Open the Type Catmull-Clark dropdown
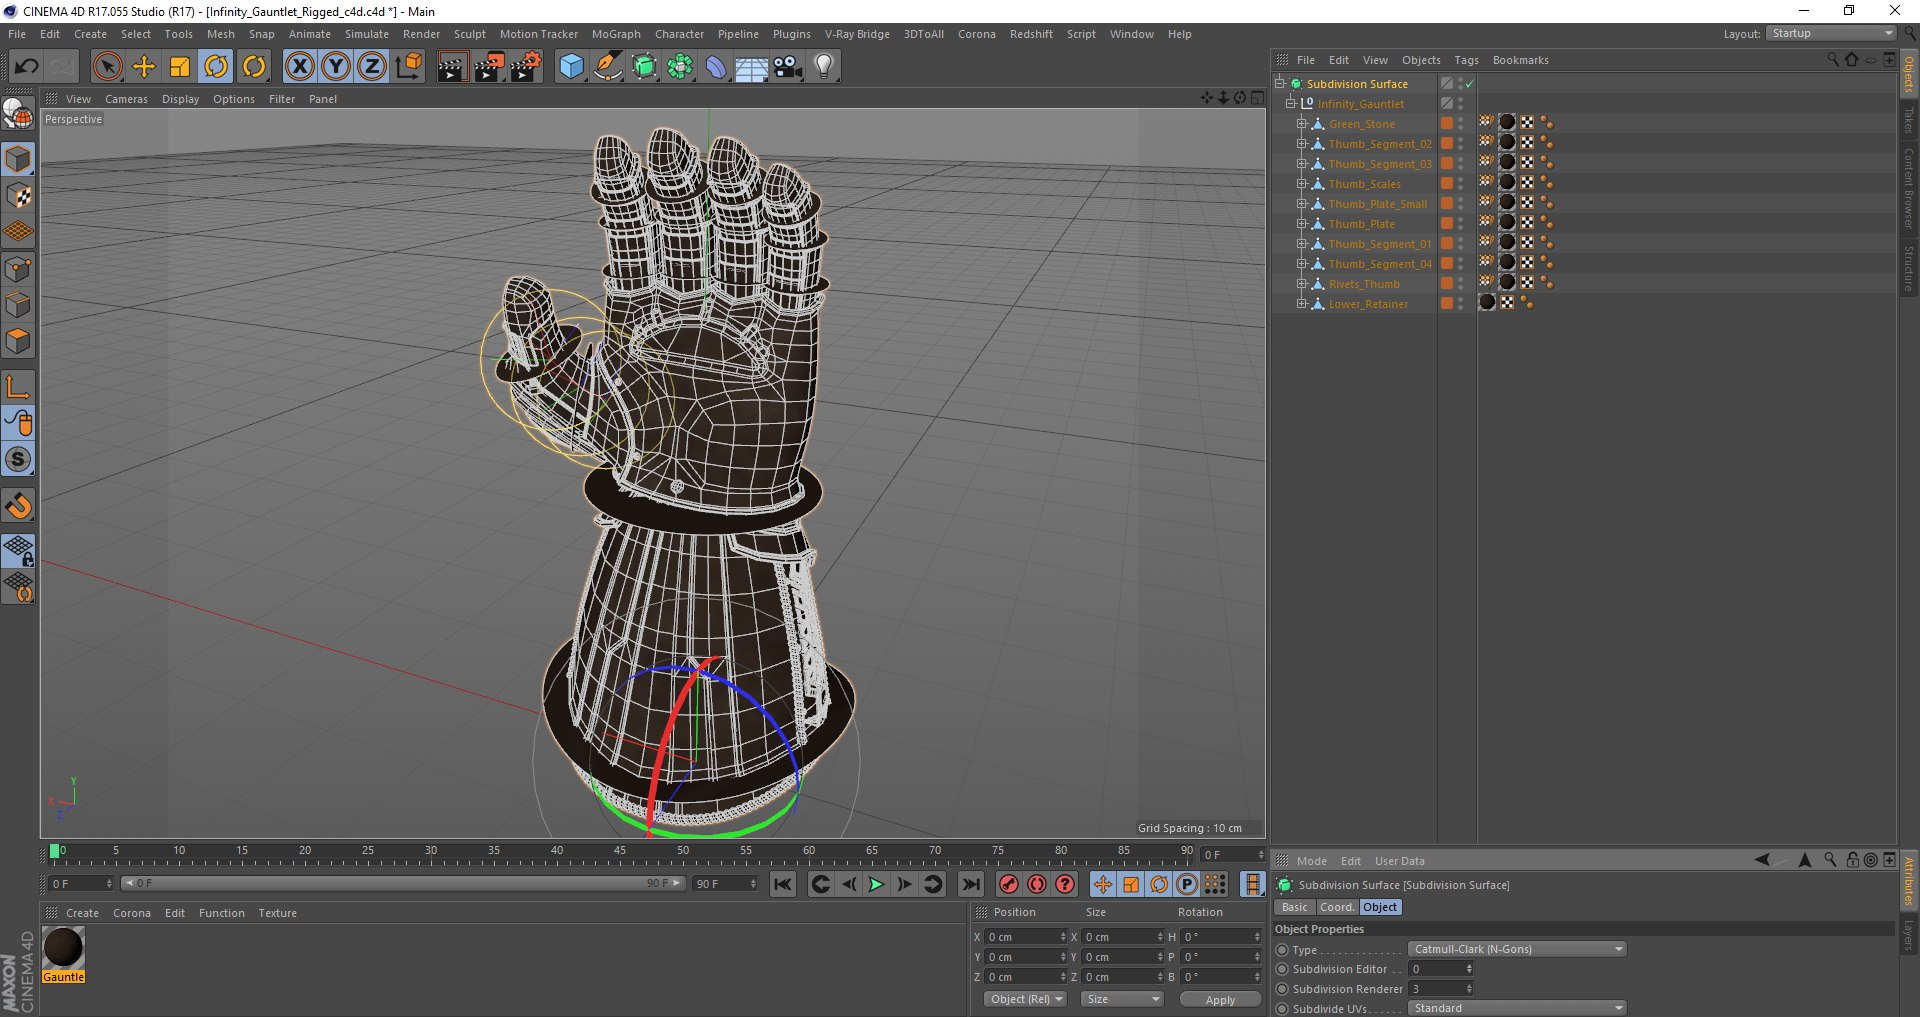 point(1517,950)
